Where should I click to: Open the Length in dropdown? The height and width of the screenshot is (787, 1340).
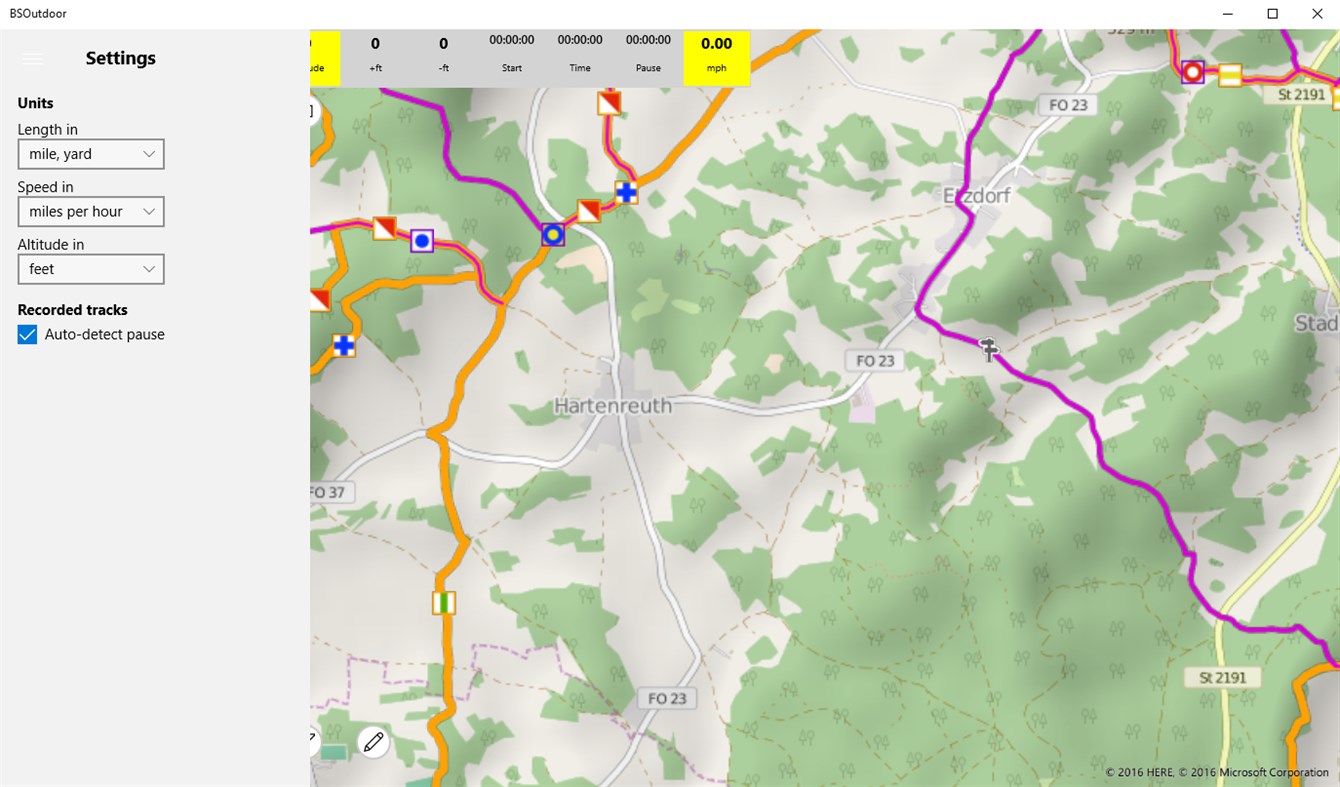91,154
